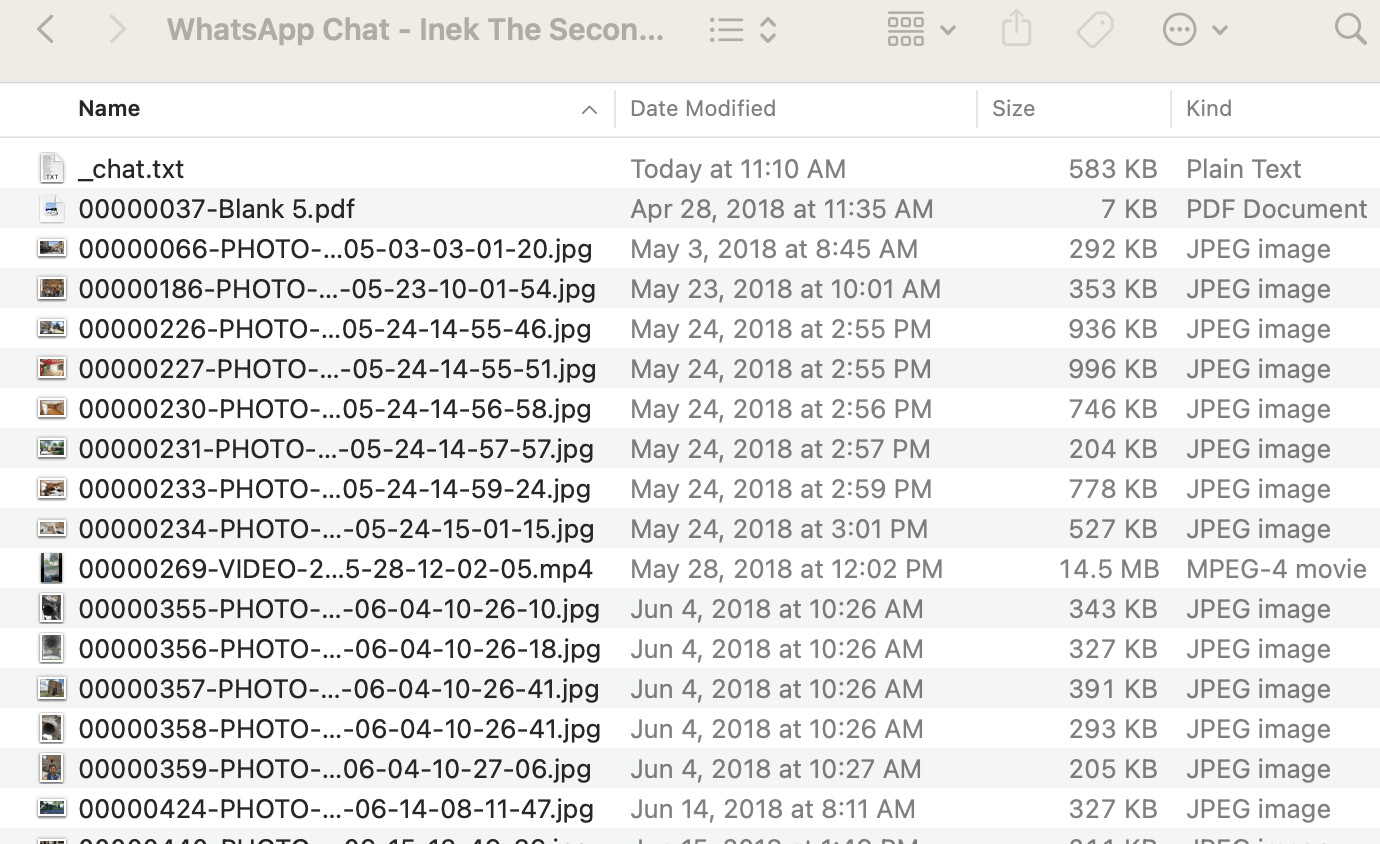Click the Search magnifier icon
The height and width of the screenshot is (844, 1380).
click(1350, 29)
